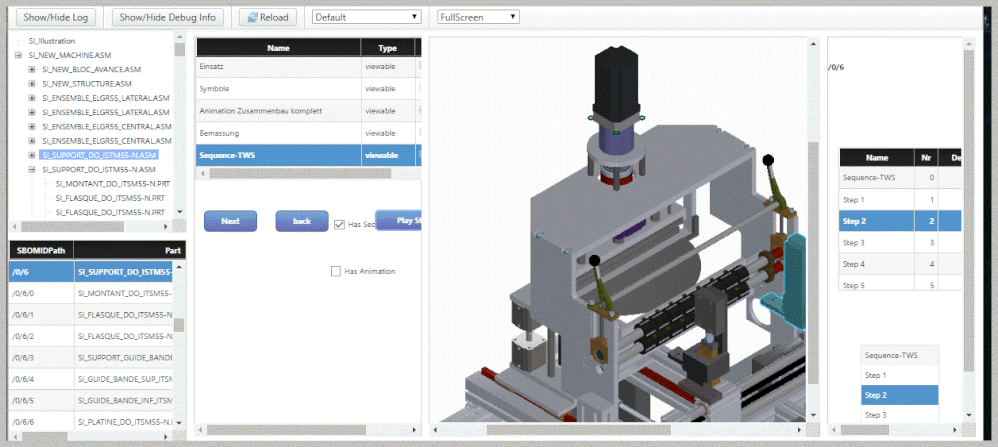Click down arrow of SBOM part table scrollbar
This screenshot has width=998, height=447.
tap(179, 422)
